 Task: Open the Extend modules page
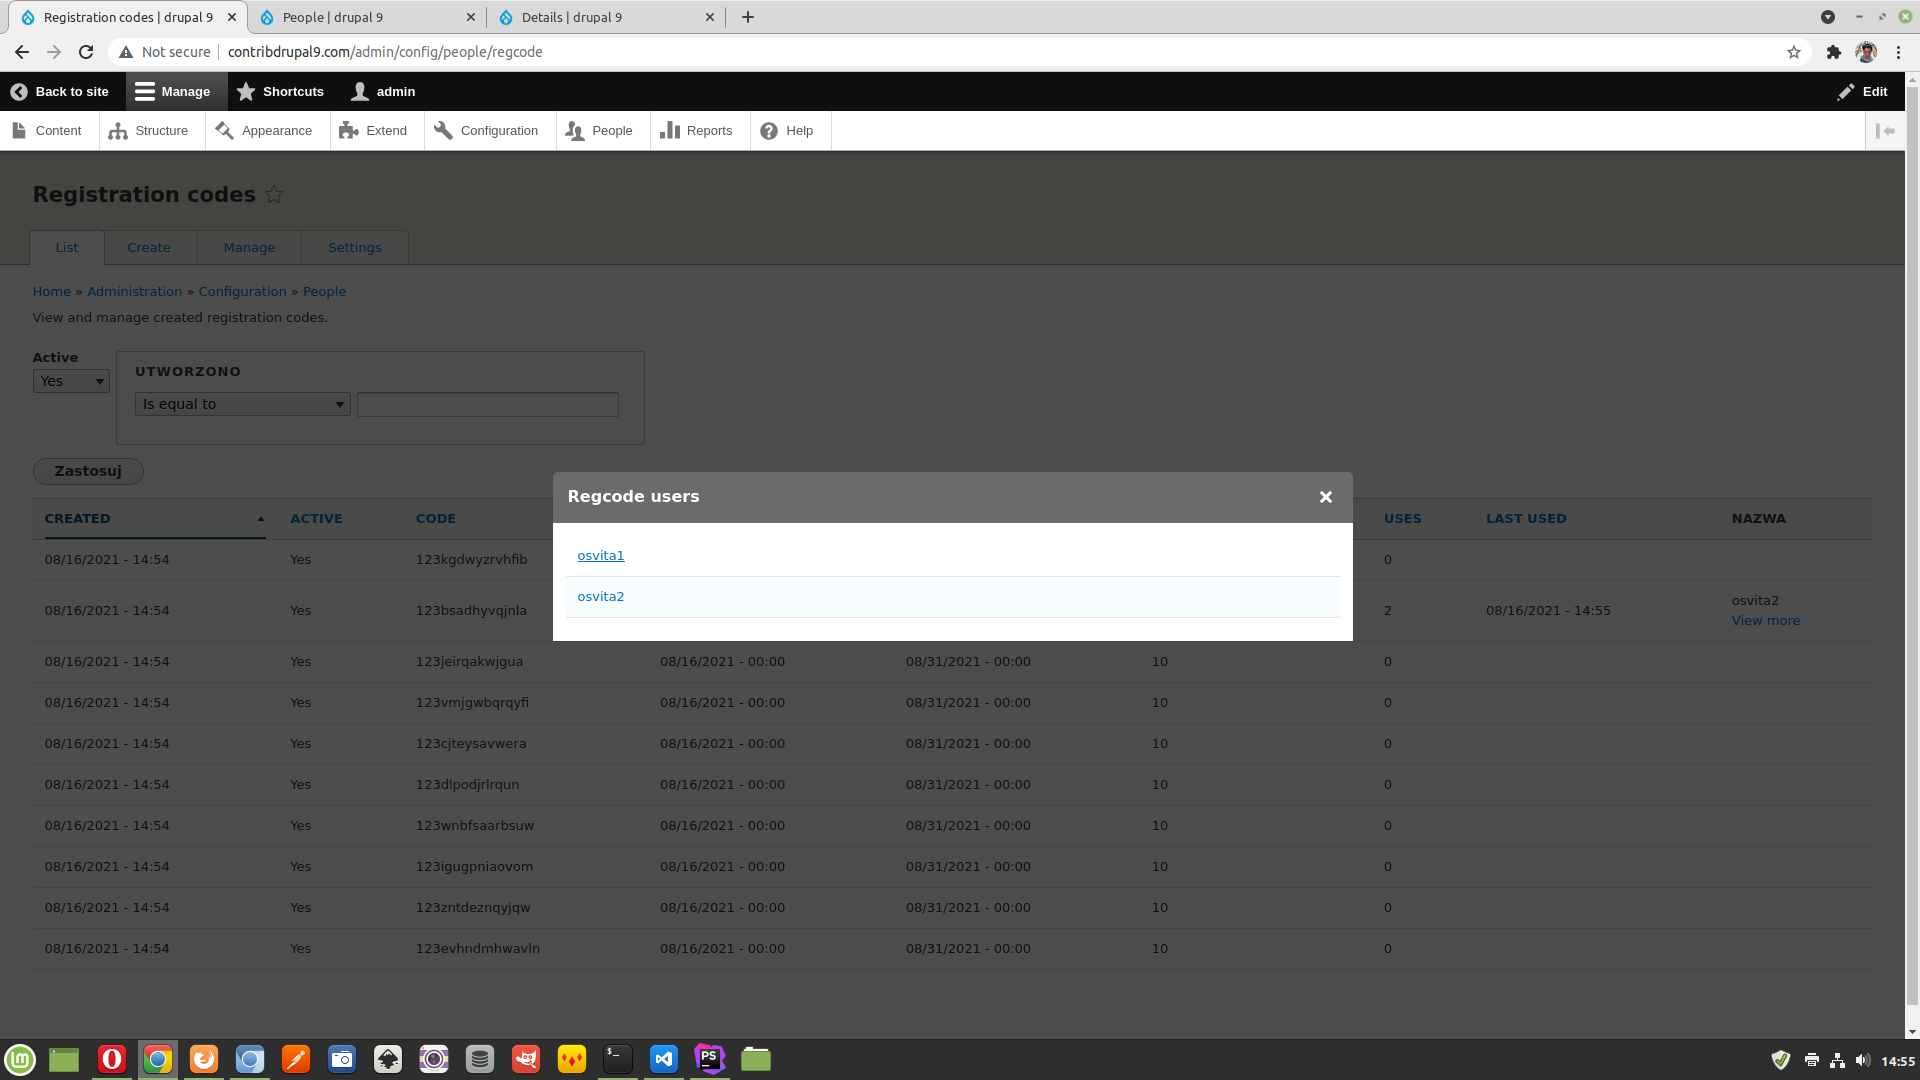pyautogui.click(x=375, y=130)
